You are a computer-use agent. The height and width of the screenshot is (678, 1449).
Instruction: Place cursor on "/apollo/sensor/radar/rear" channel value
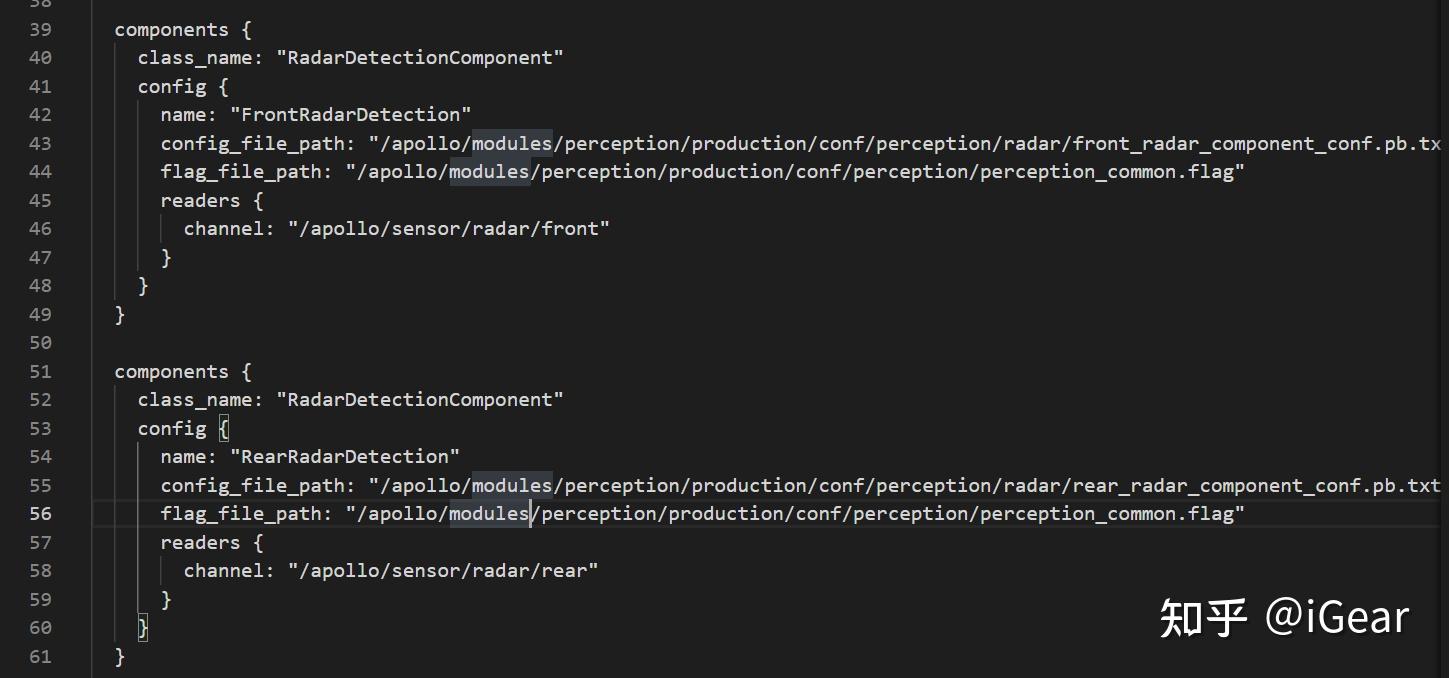pos(443,570)
